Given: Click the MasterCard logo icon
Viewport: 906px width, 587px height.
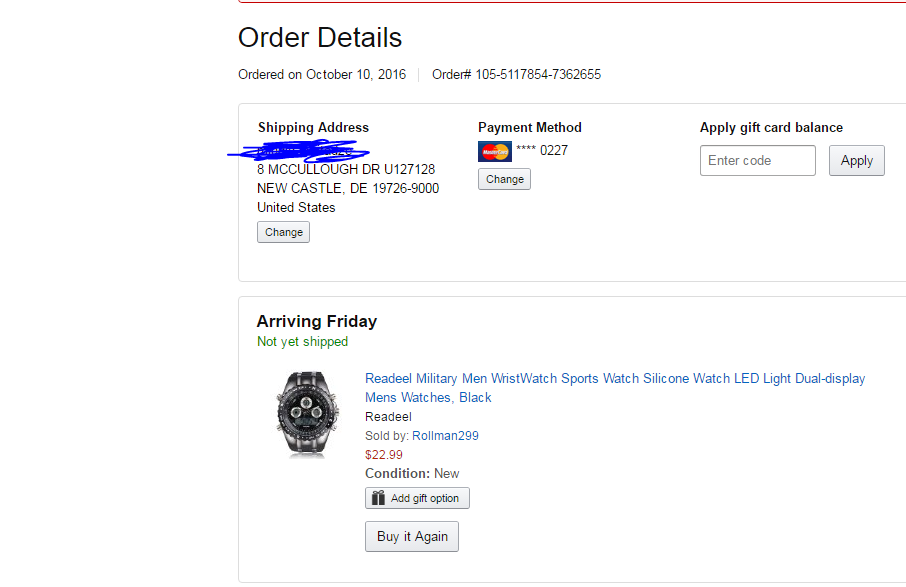Looking at the screenshot, I should [x=494, y=152].
